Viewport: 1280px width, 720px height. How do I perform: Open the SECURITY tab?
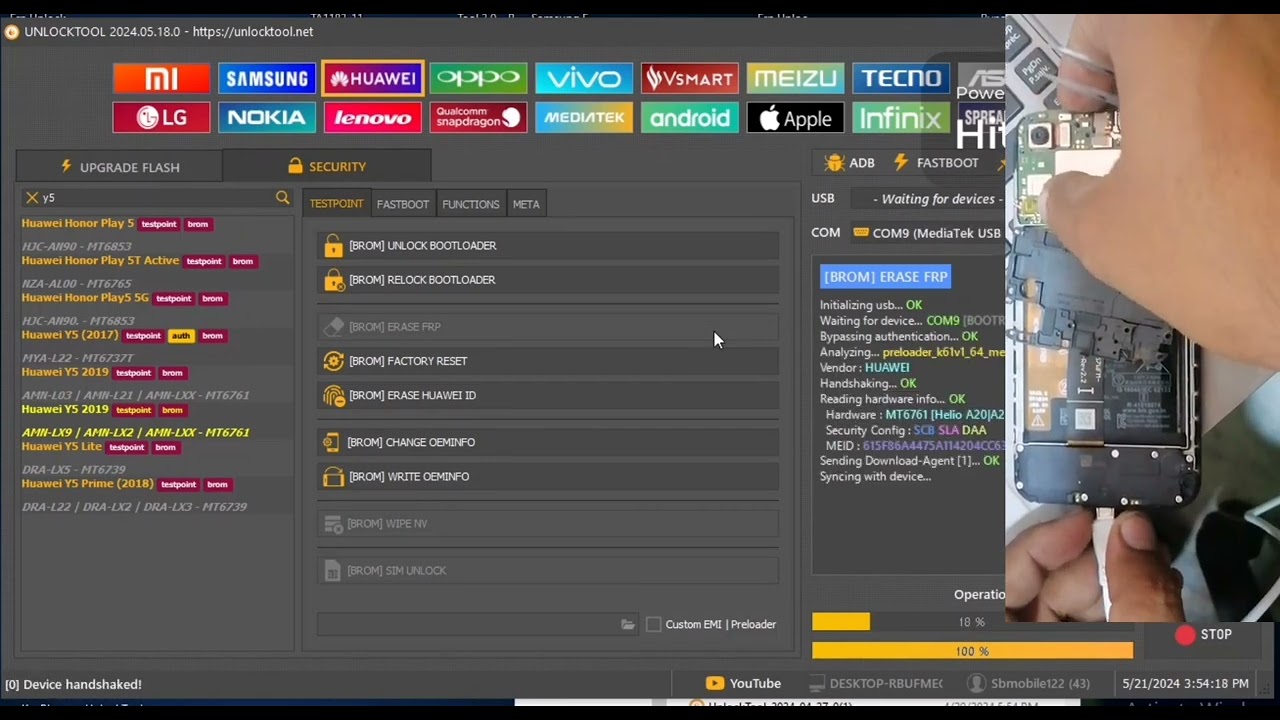(x=327, y=166)
